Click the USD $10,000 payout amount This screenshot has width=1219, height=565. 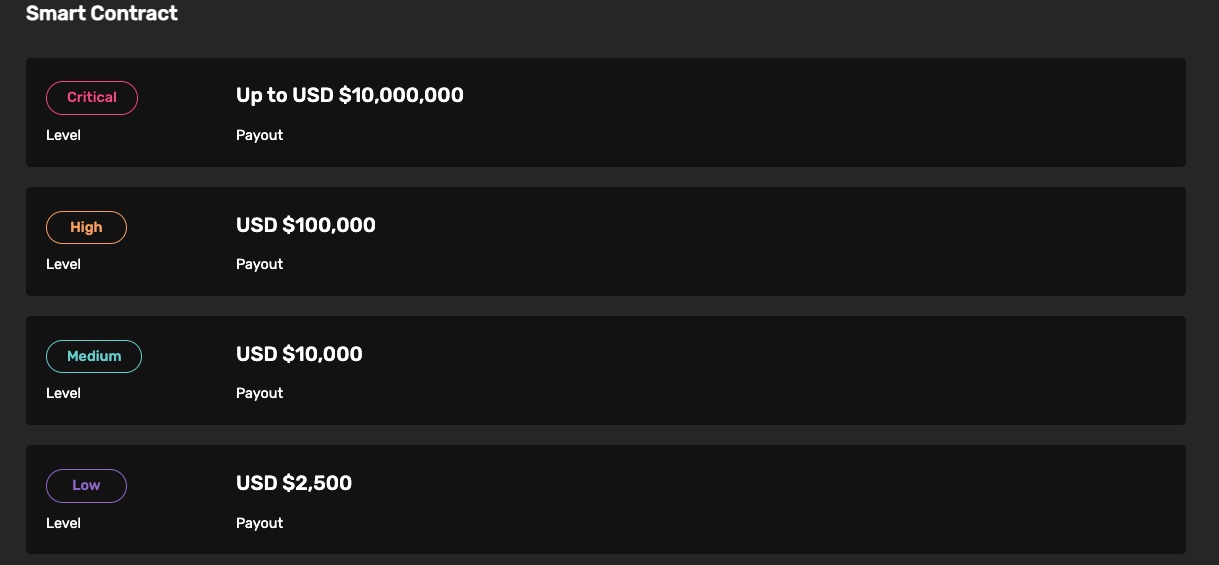pyautogui.click(x=299, y=354)
